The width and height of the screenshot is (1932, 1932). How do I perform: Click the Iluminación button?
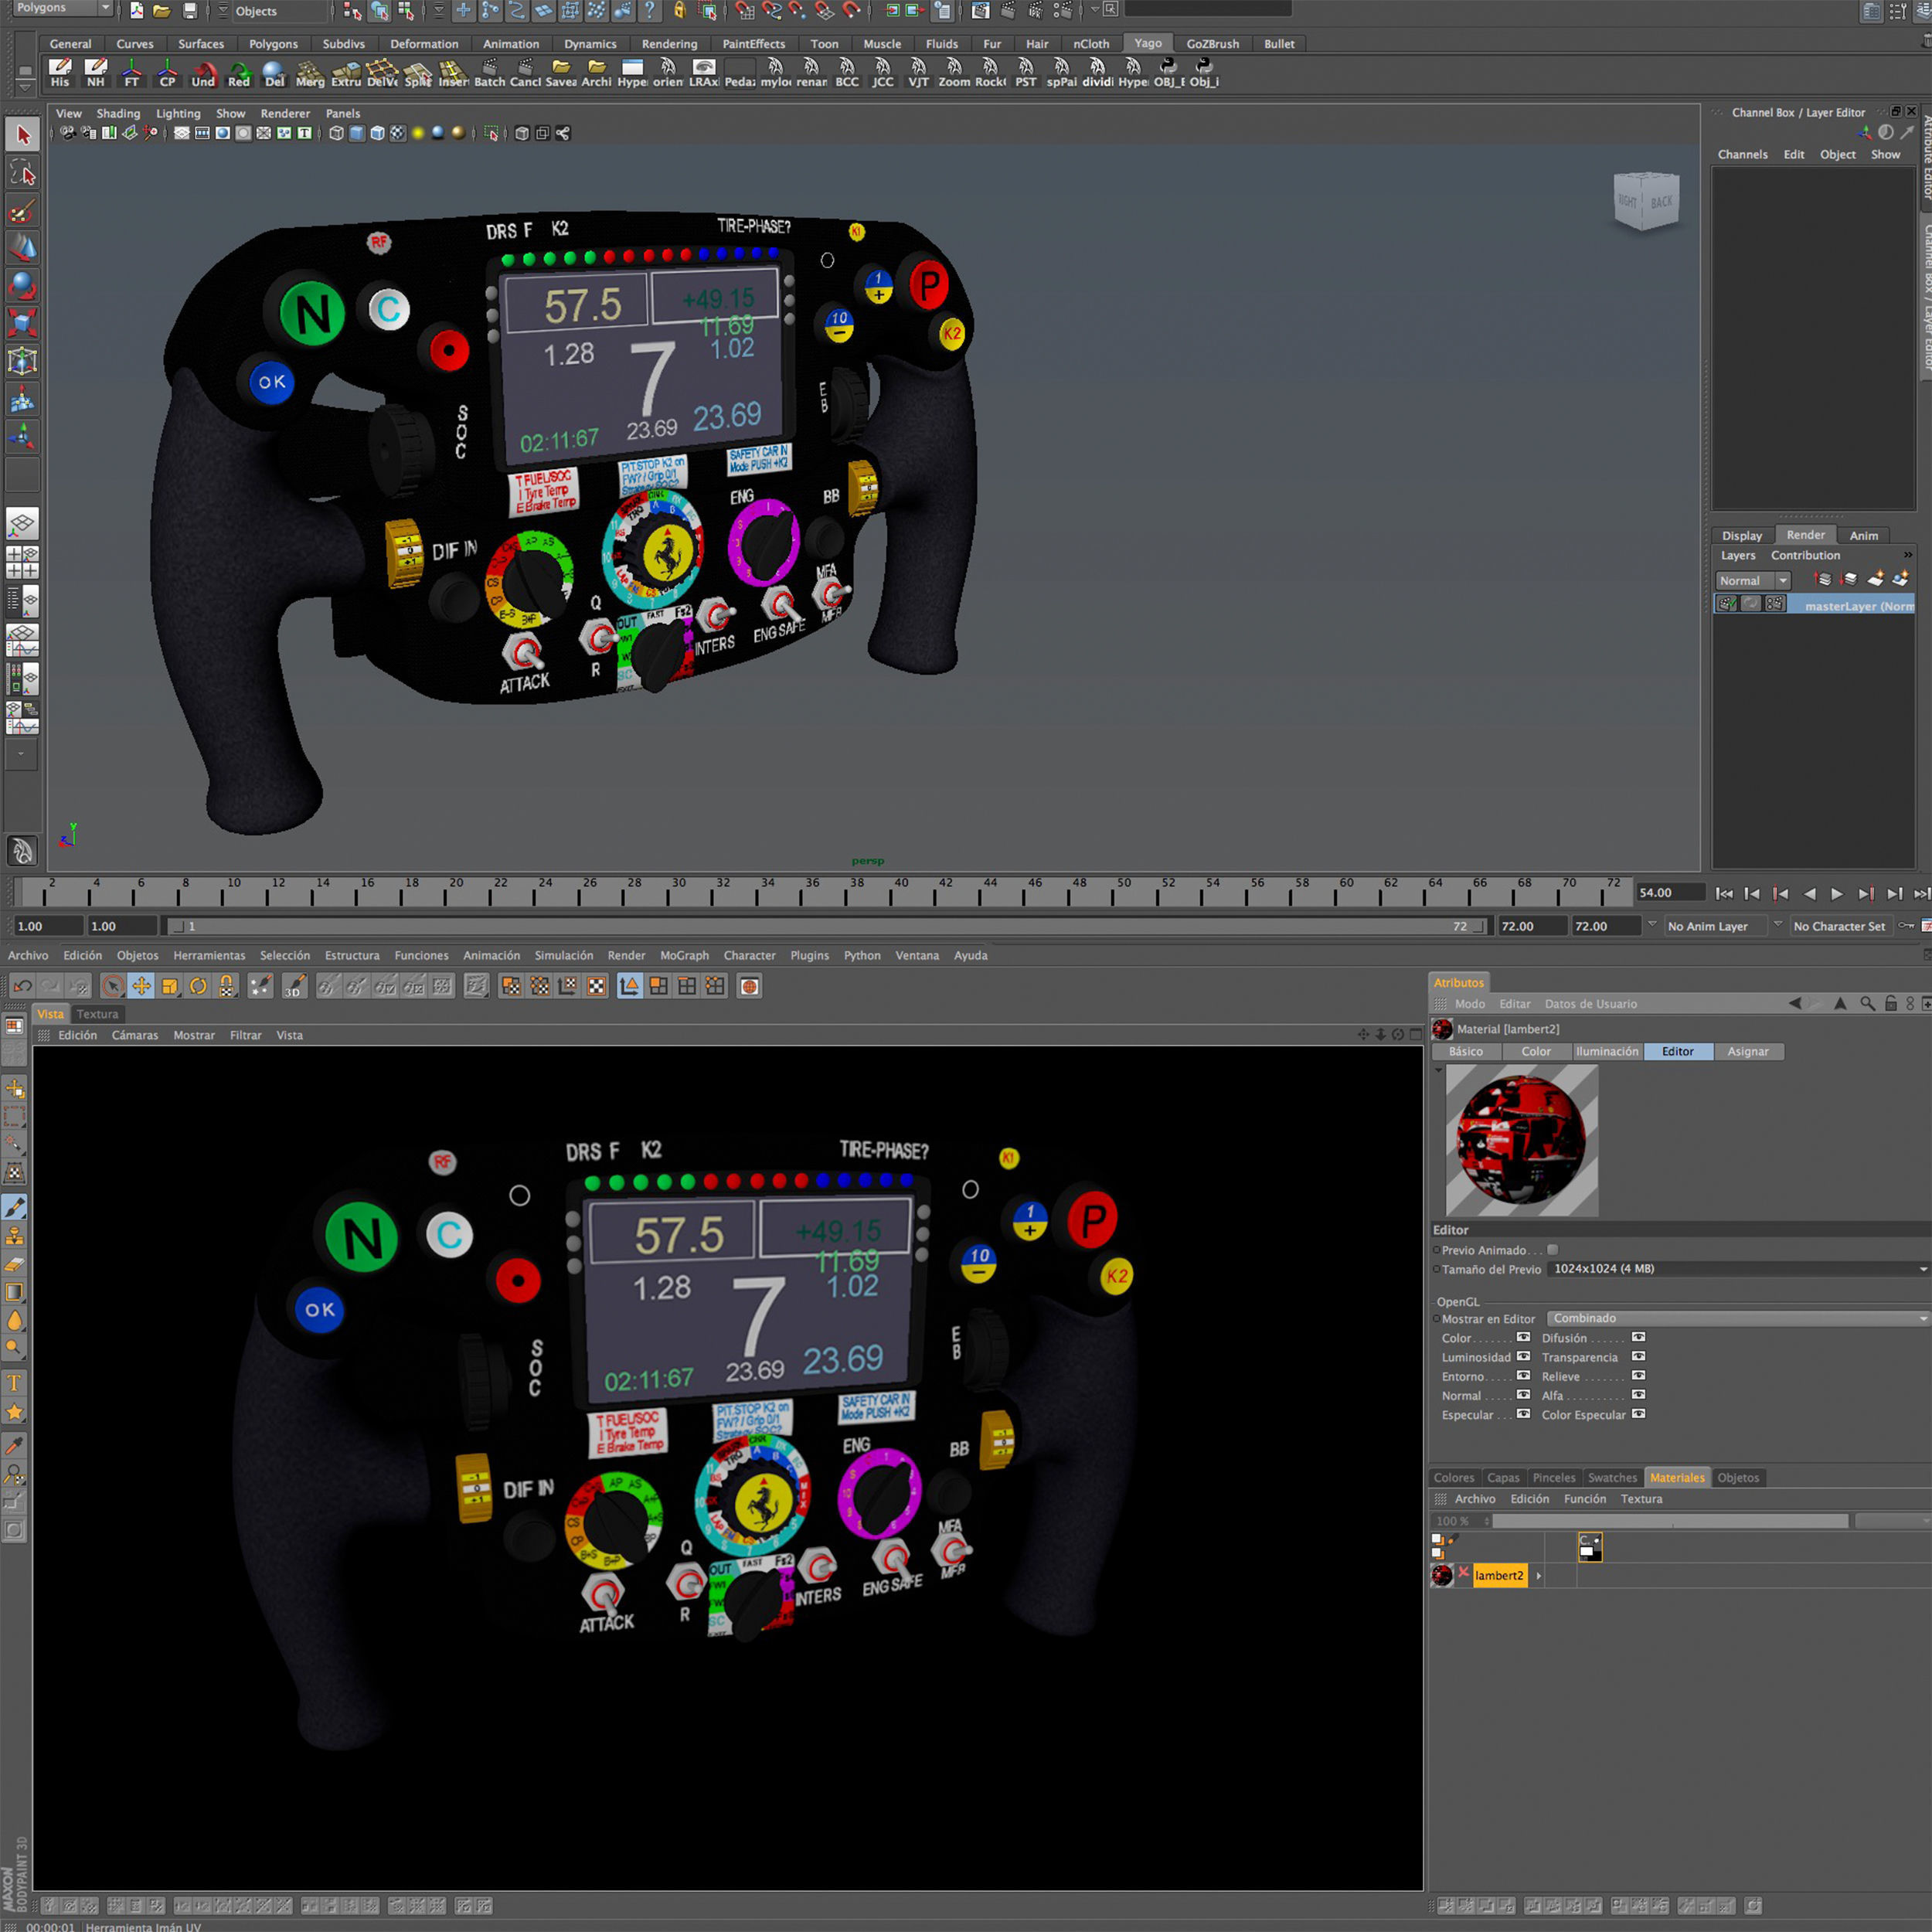tap(1607, 1051)
